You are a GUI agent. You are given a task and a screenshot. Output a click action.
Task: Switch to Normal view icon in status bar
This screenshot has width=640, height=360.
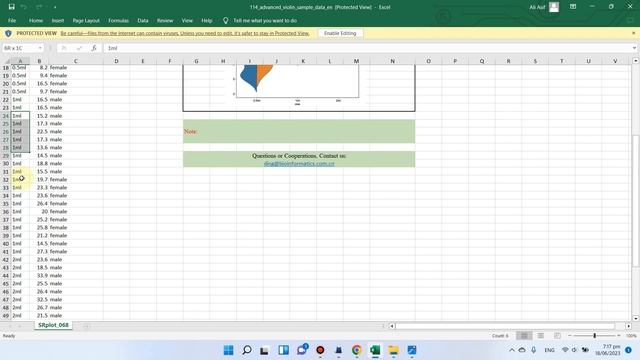point(524,336)
